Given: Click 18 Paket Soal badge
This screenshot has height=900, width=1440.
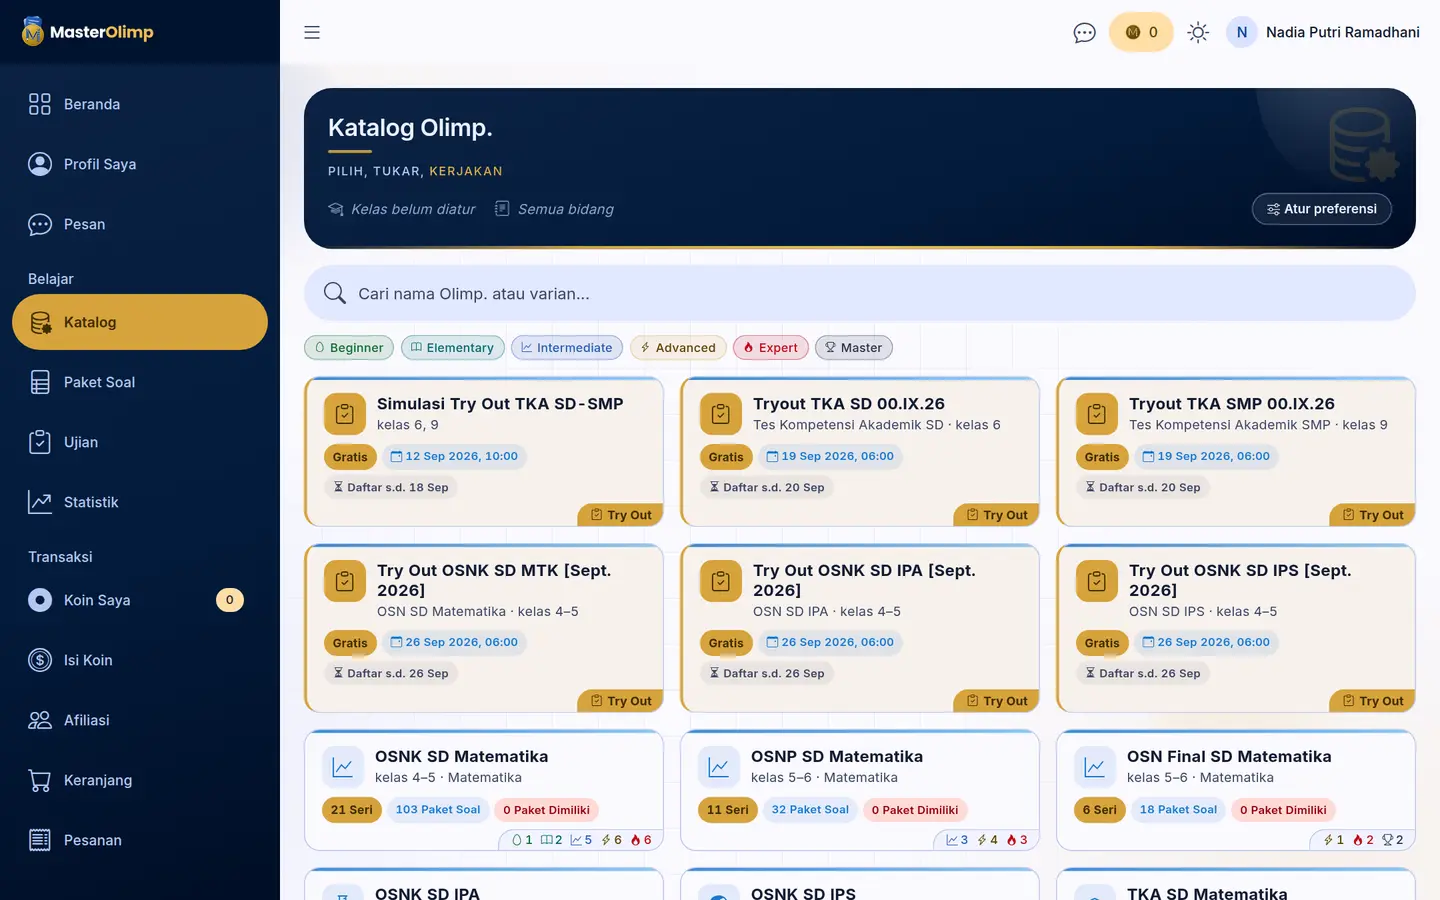Looking at the screenshot, I should tap(1178, 810).
